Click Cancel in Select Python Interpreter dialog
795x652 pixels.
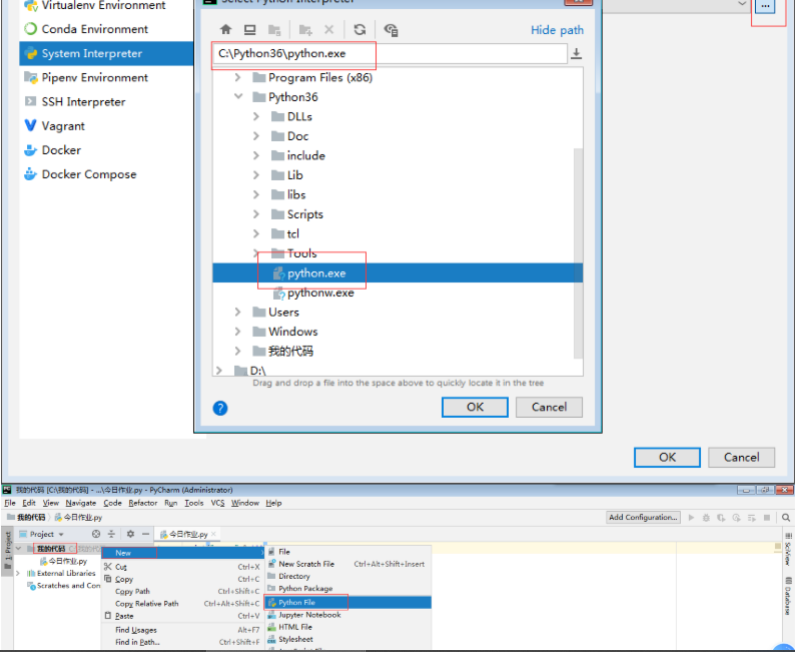point(549,407)
